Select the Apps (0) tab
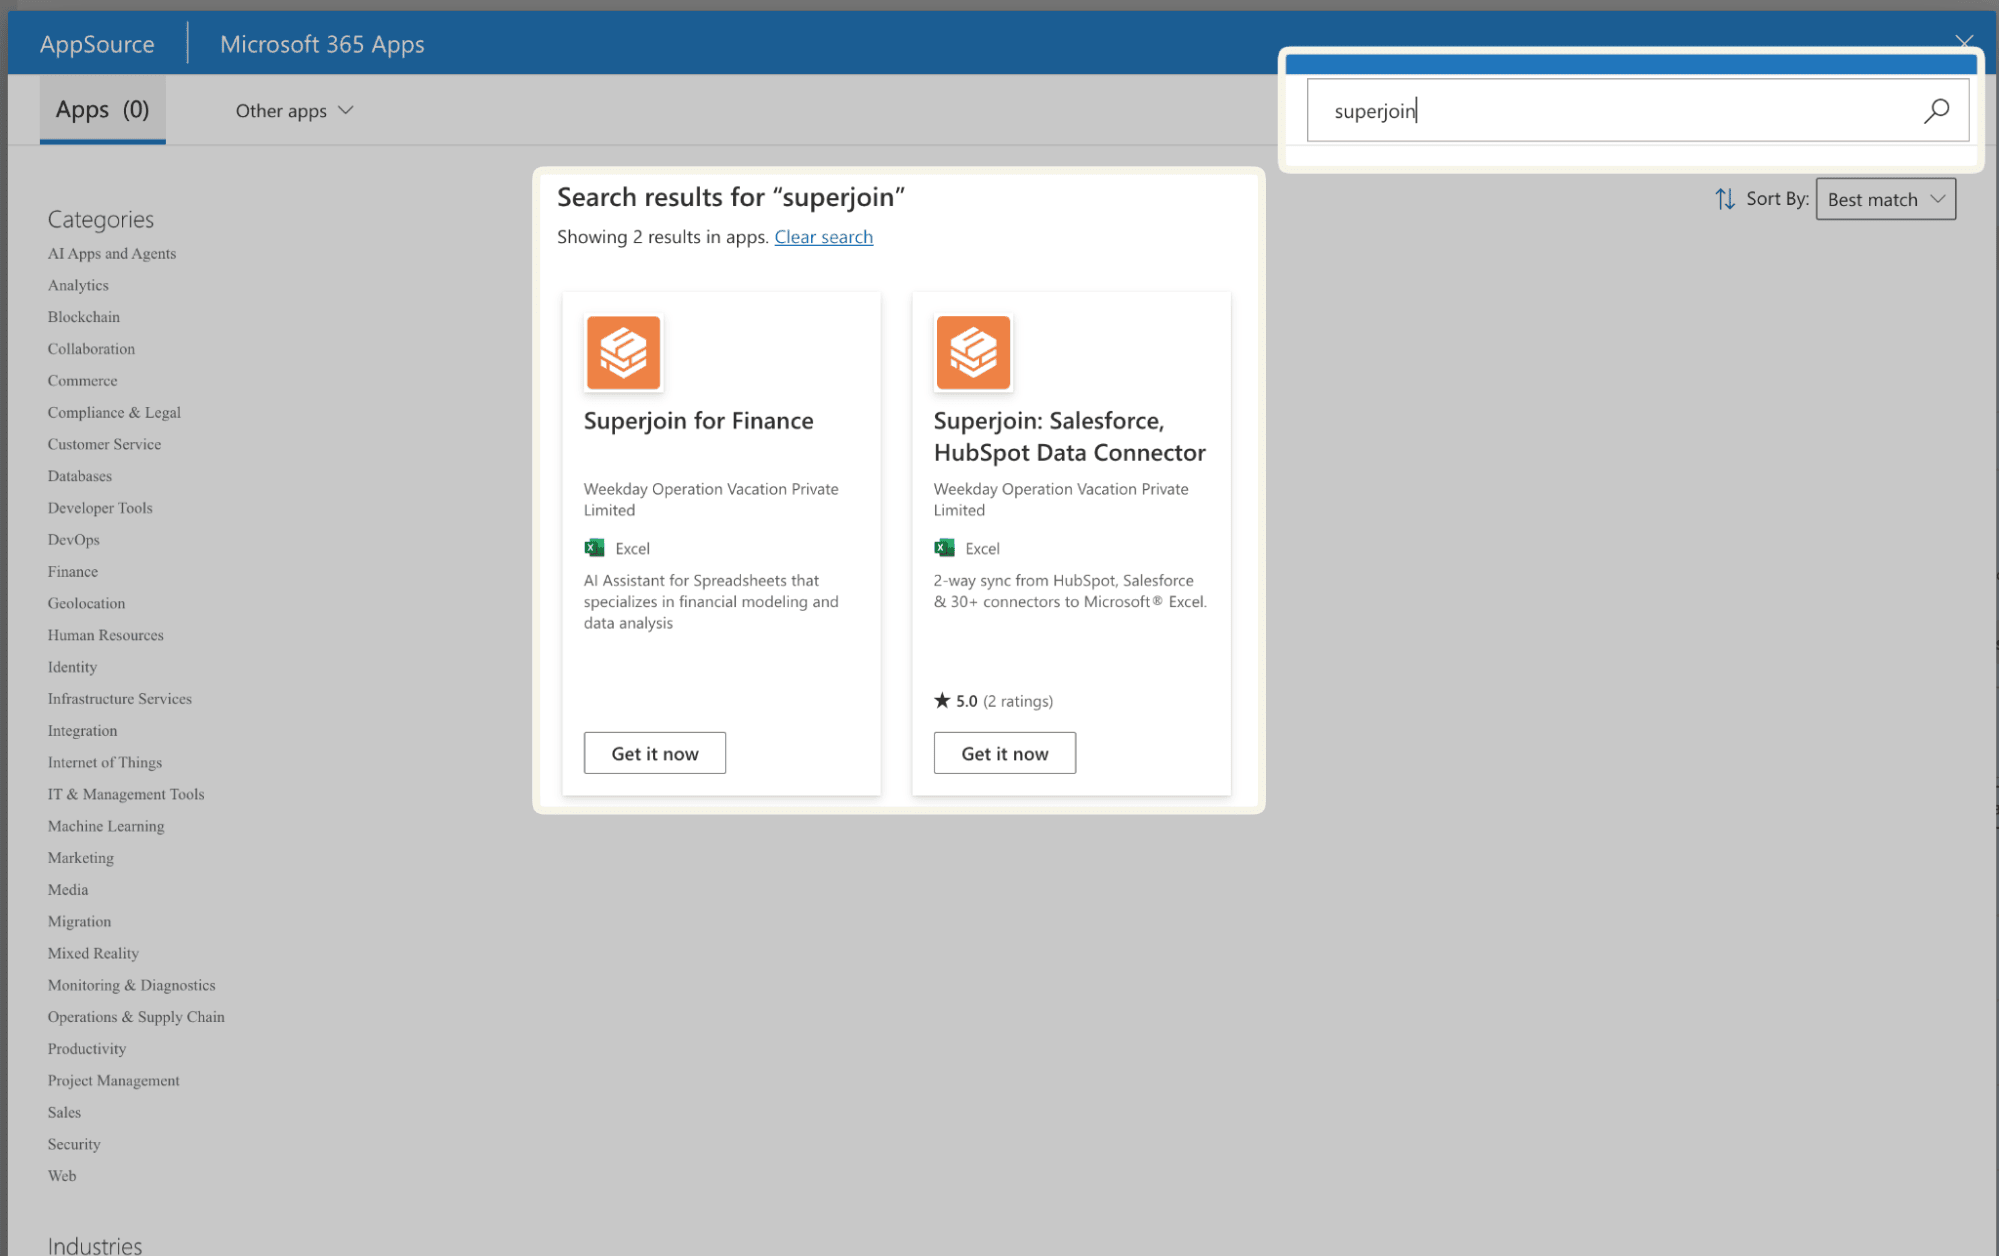This screenshot has height=1257, width=1999. (x=102, y=110)
